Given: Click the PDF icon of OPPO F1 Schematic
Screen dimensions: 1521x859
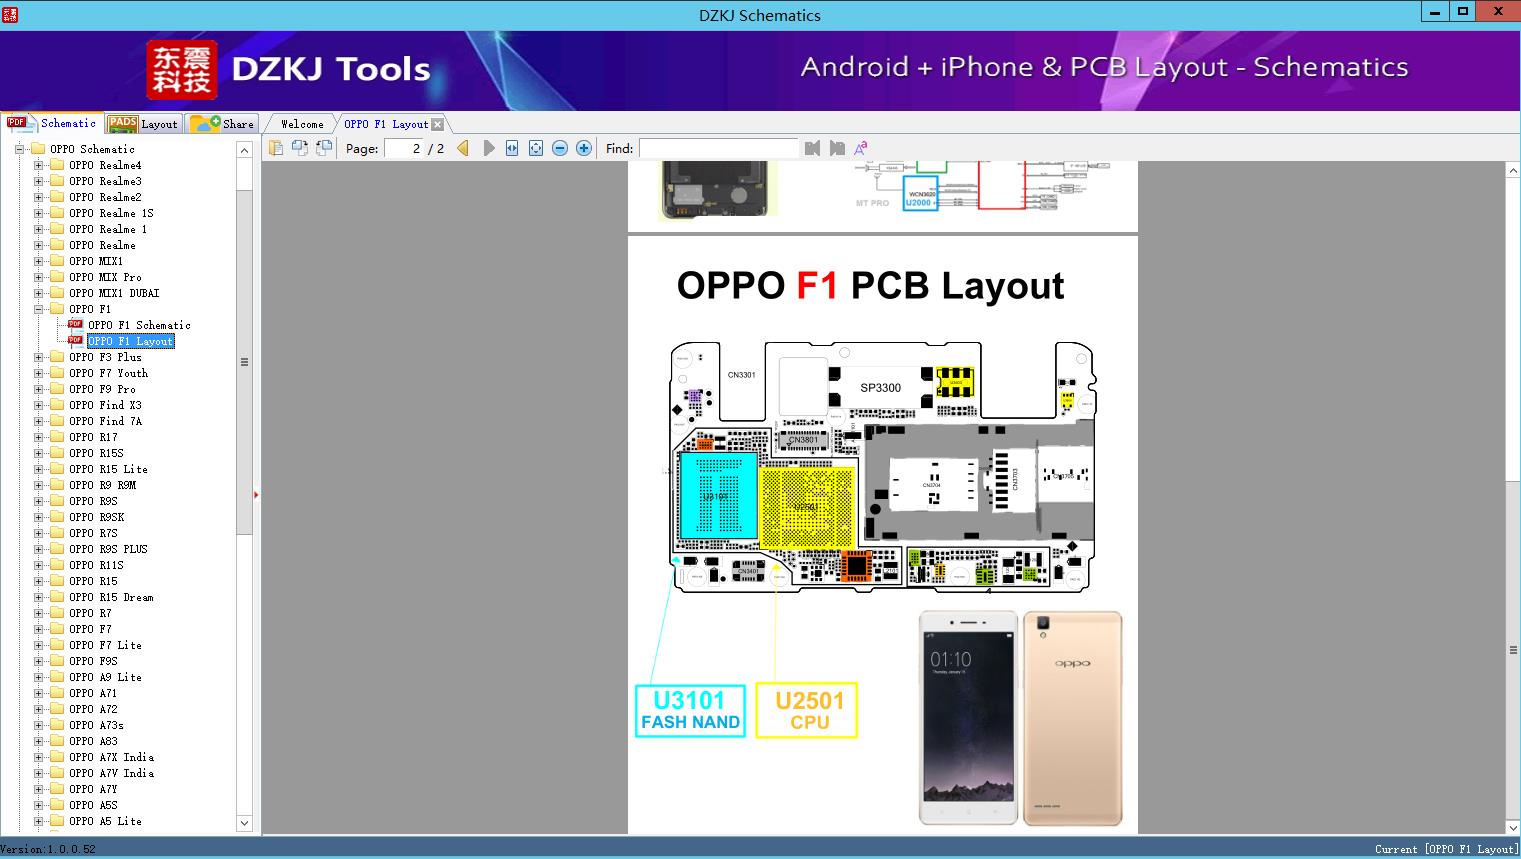Looking at the screenshot, I should 75,325.
